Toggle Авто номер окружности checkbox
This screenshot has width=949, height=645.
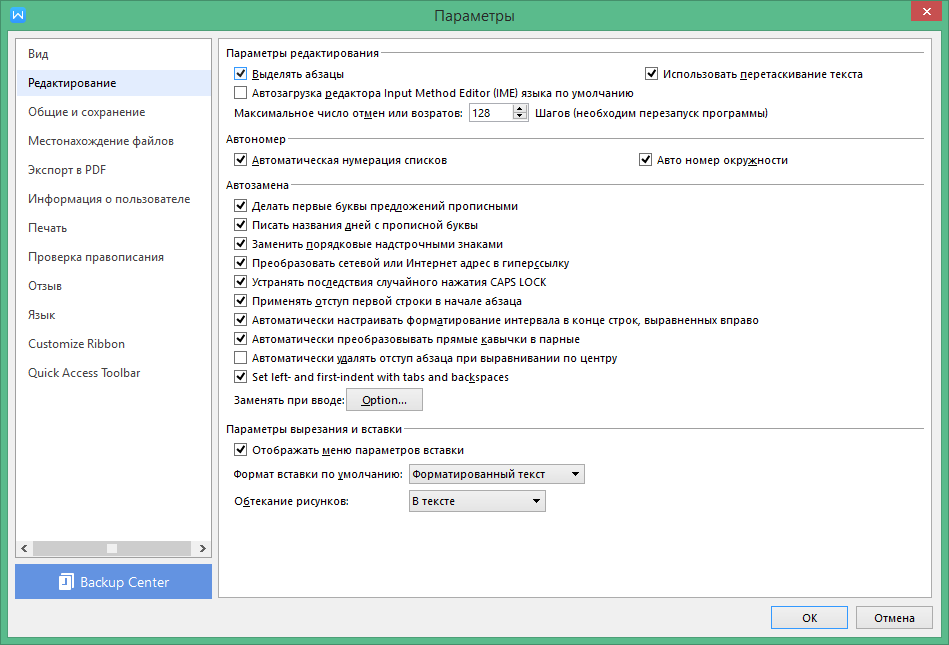[645, 160]
